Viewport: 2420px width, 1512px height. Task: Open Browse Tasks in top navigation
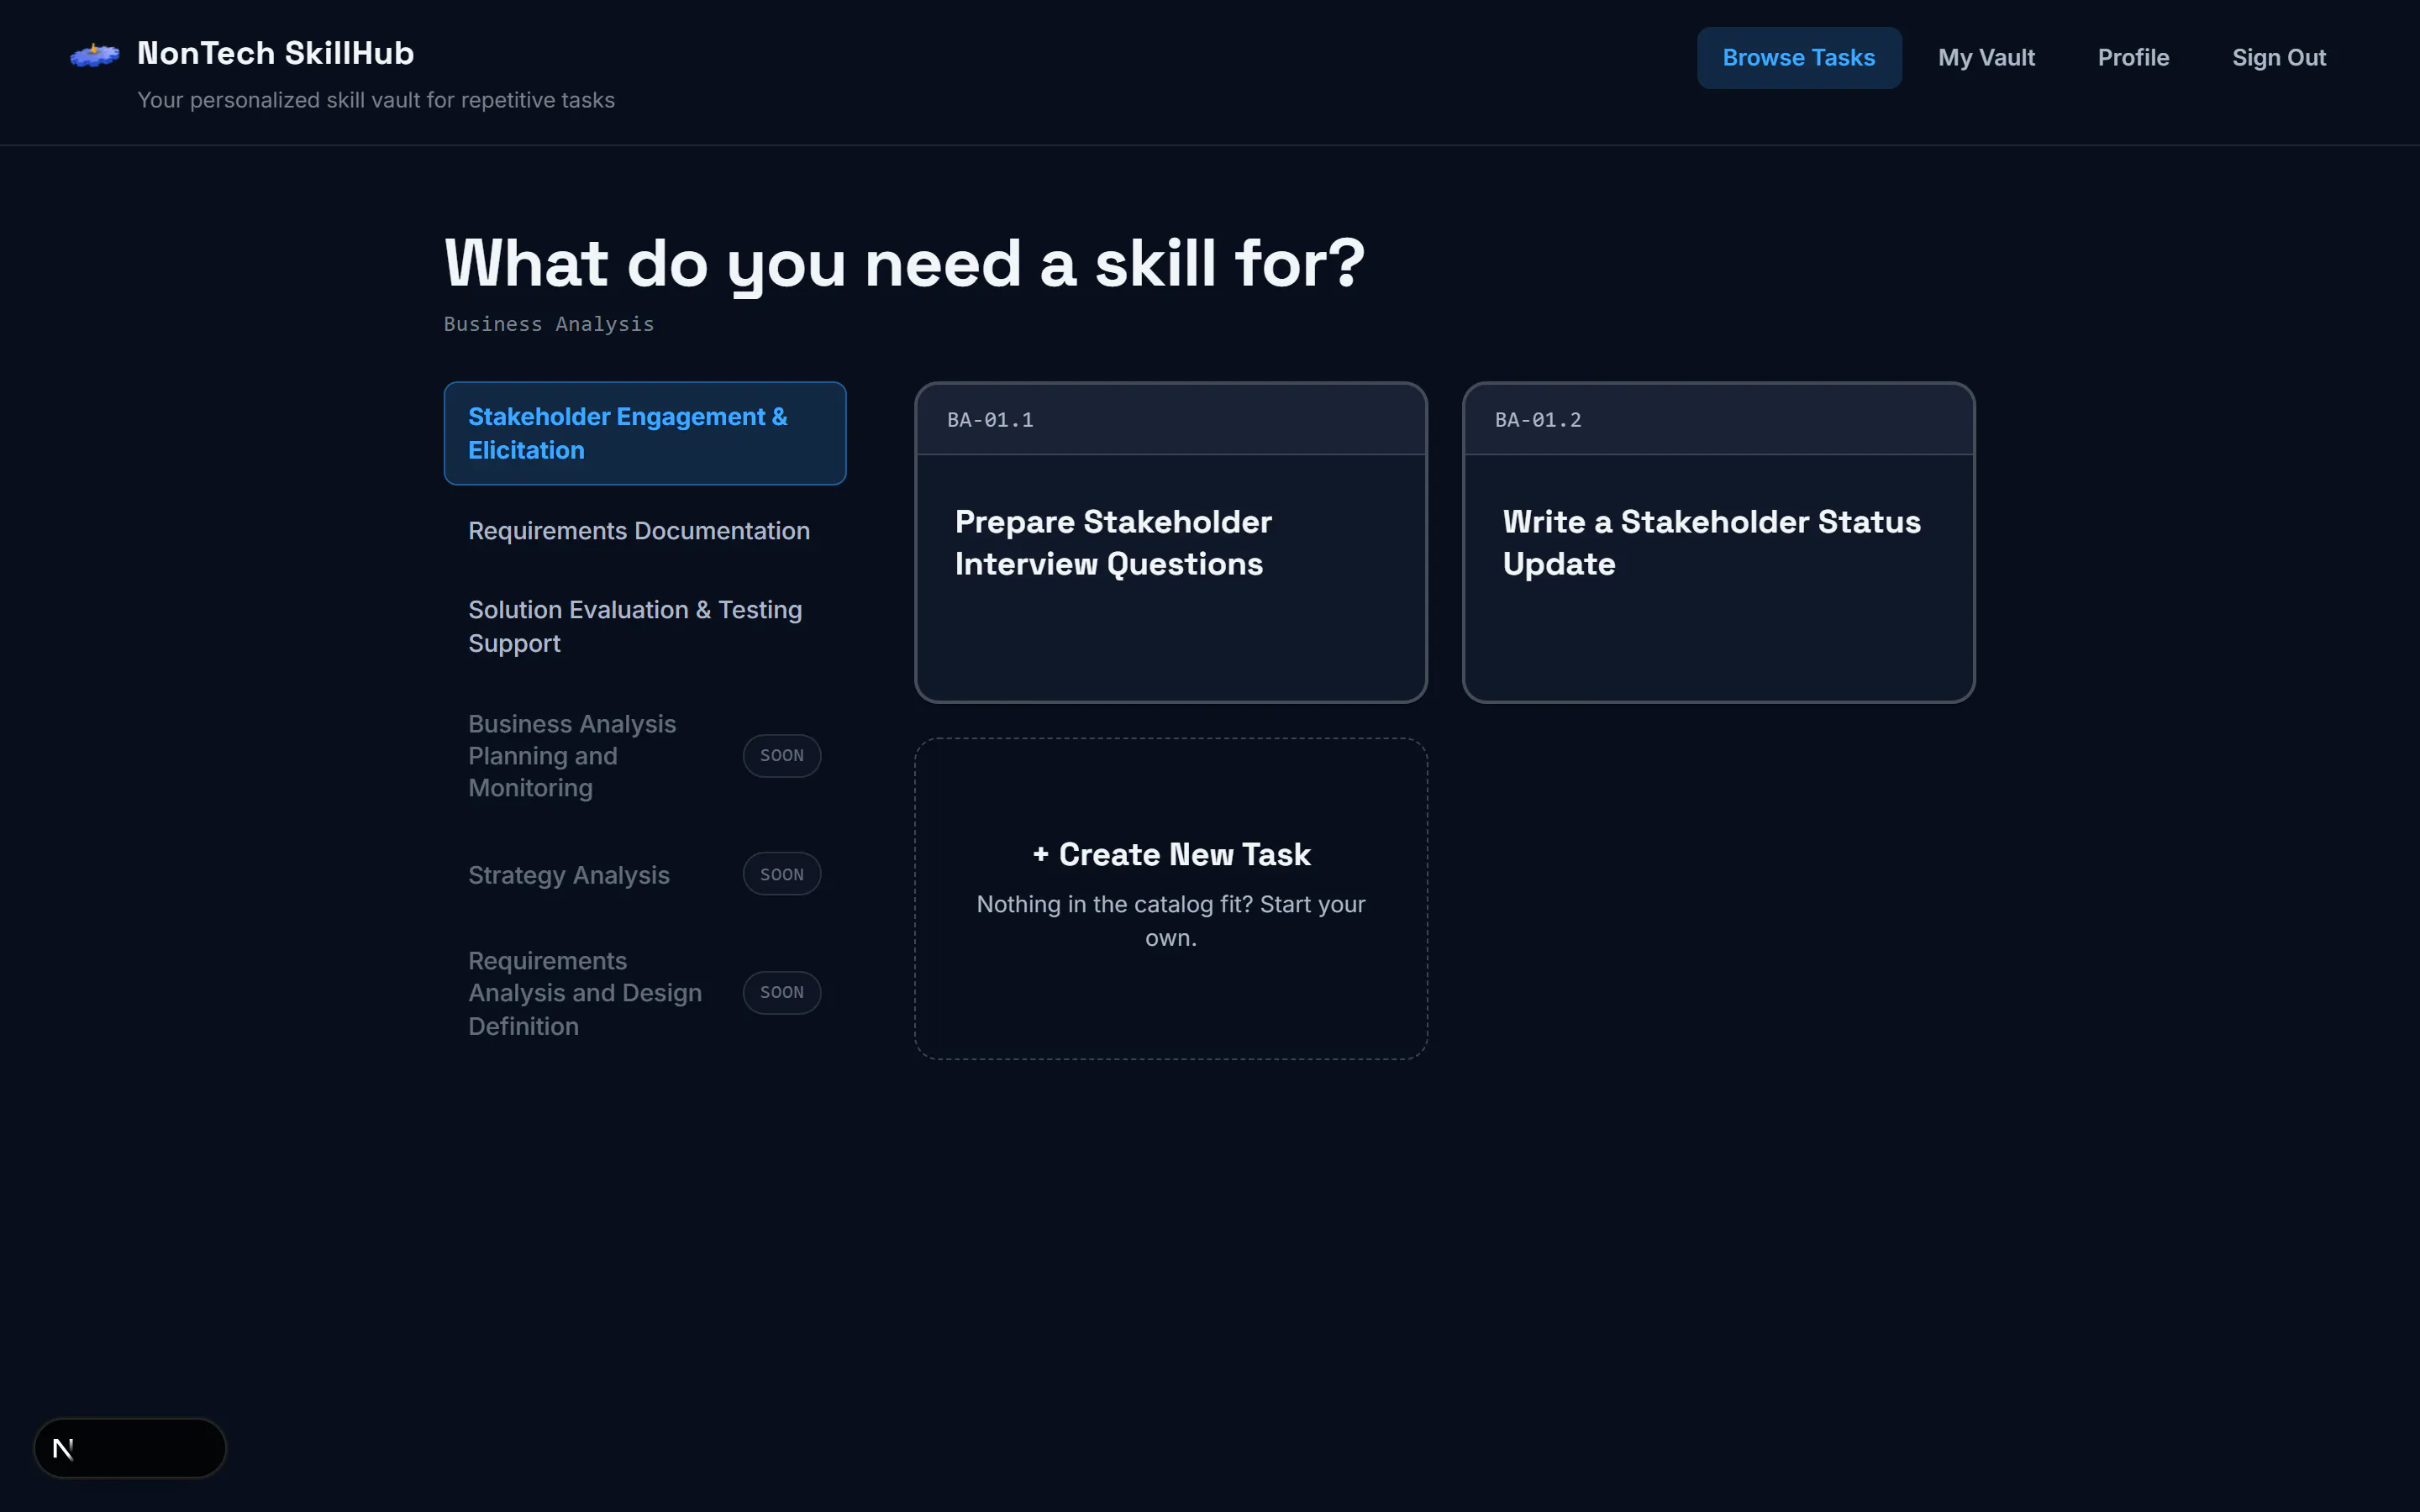tap(1798, 58)
